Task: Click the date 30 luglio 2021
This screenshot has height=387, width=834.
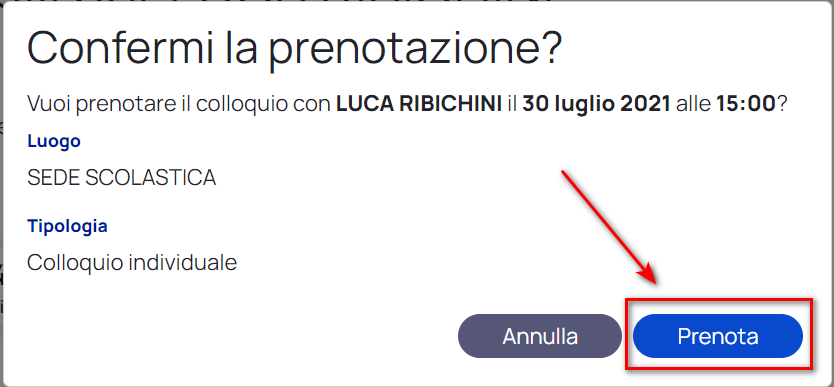Action: (x=596, y=104)
